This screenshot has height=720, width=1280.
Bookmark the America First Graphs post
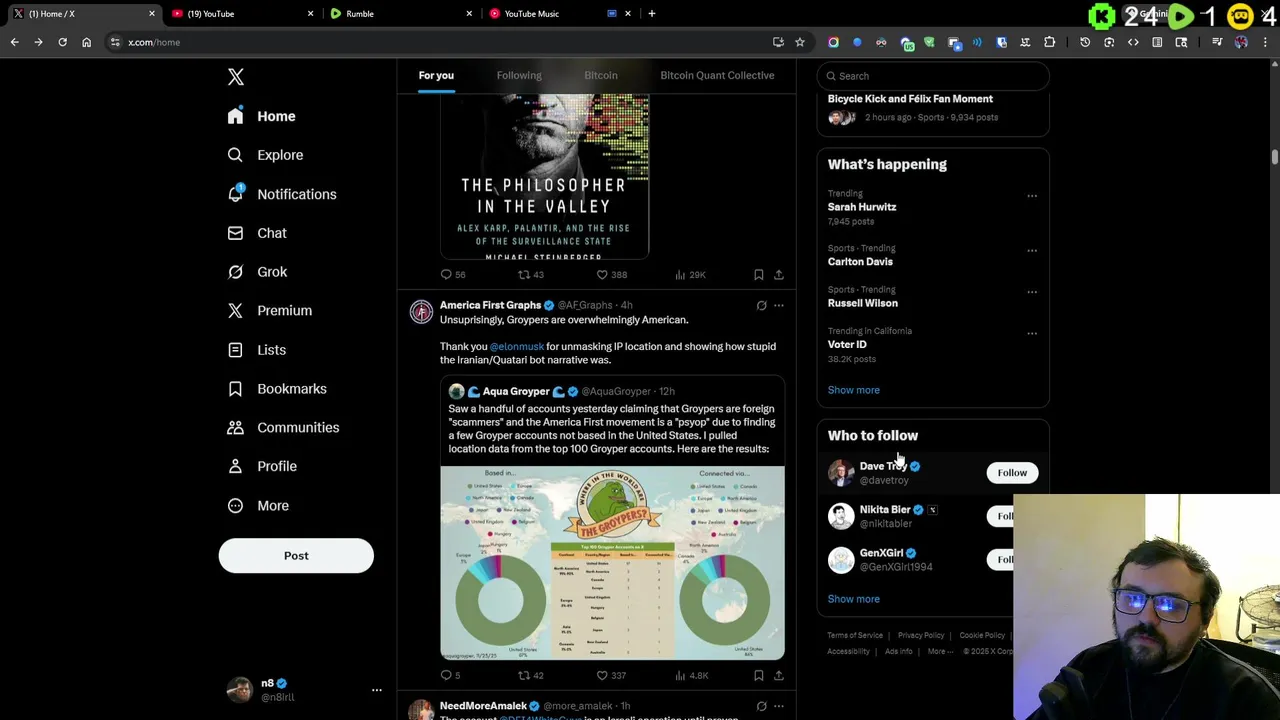coord(759,675)
